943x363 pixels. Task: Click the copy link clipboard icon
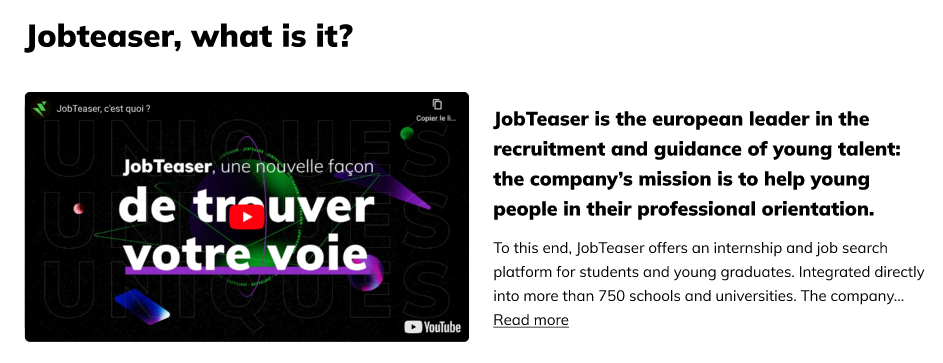coord(437,104)
